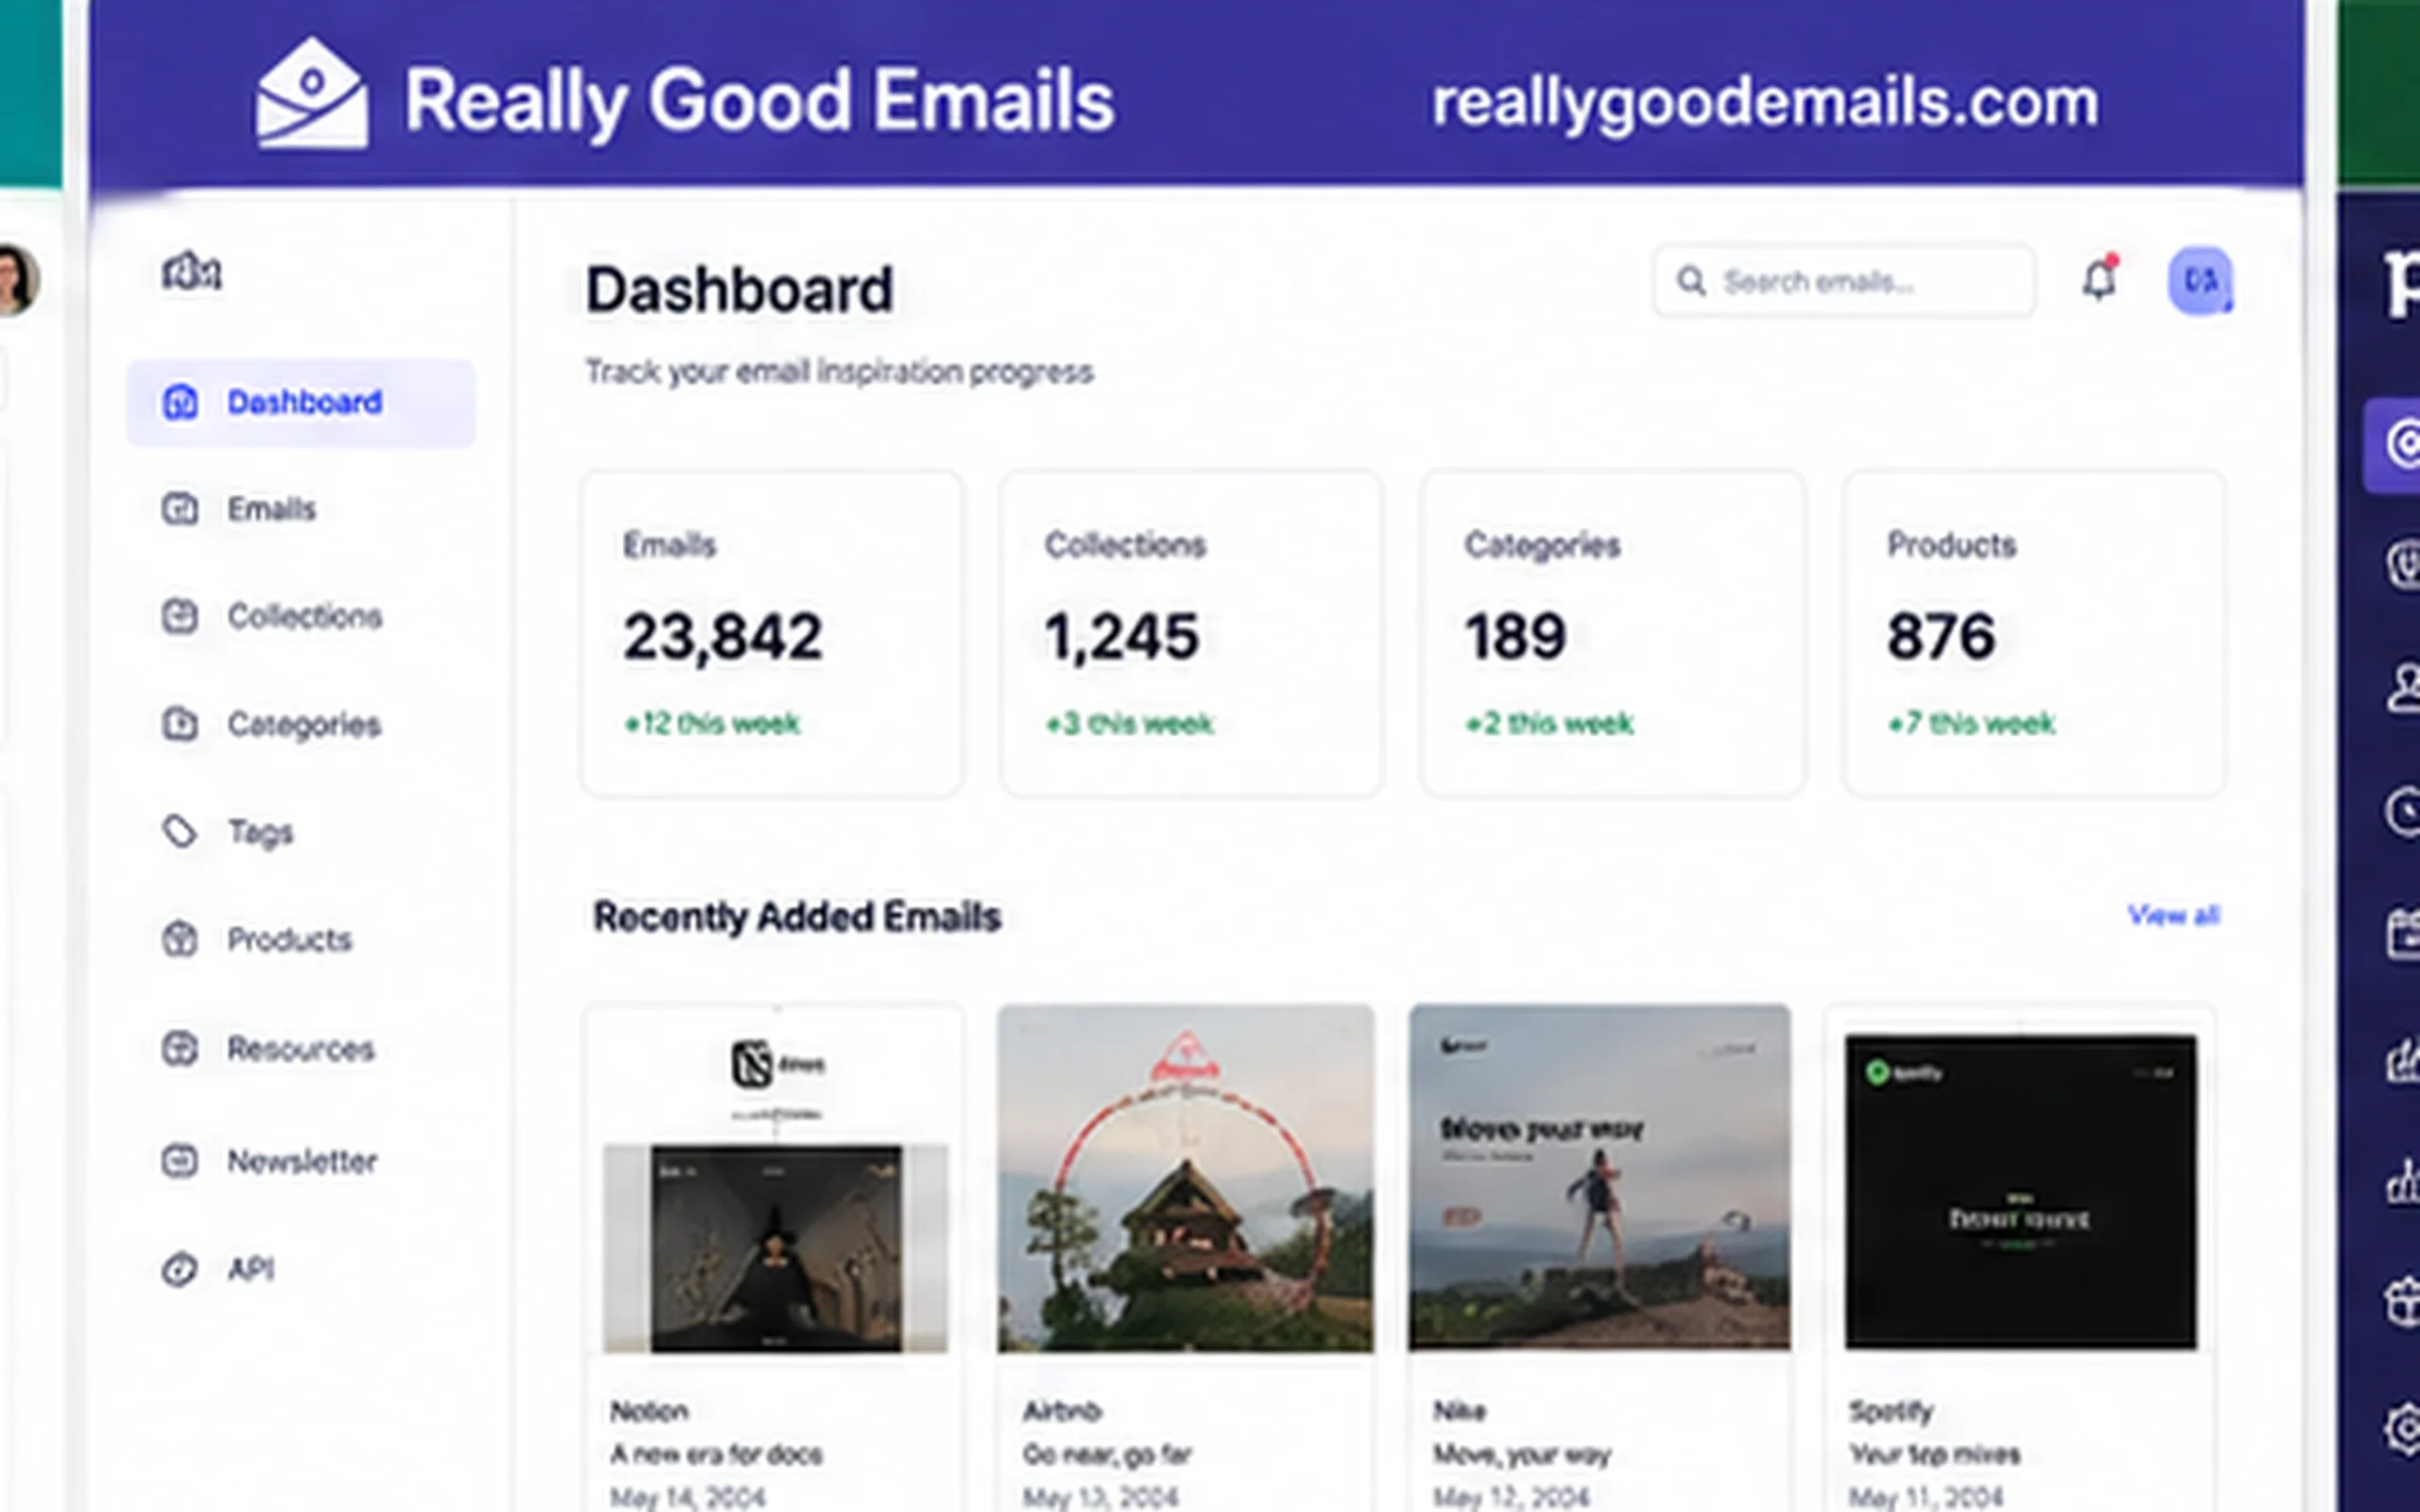Click the Notion sender name
2420x1512 pixels.
pyautogui.click(x=649, y=1411)
